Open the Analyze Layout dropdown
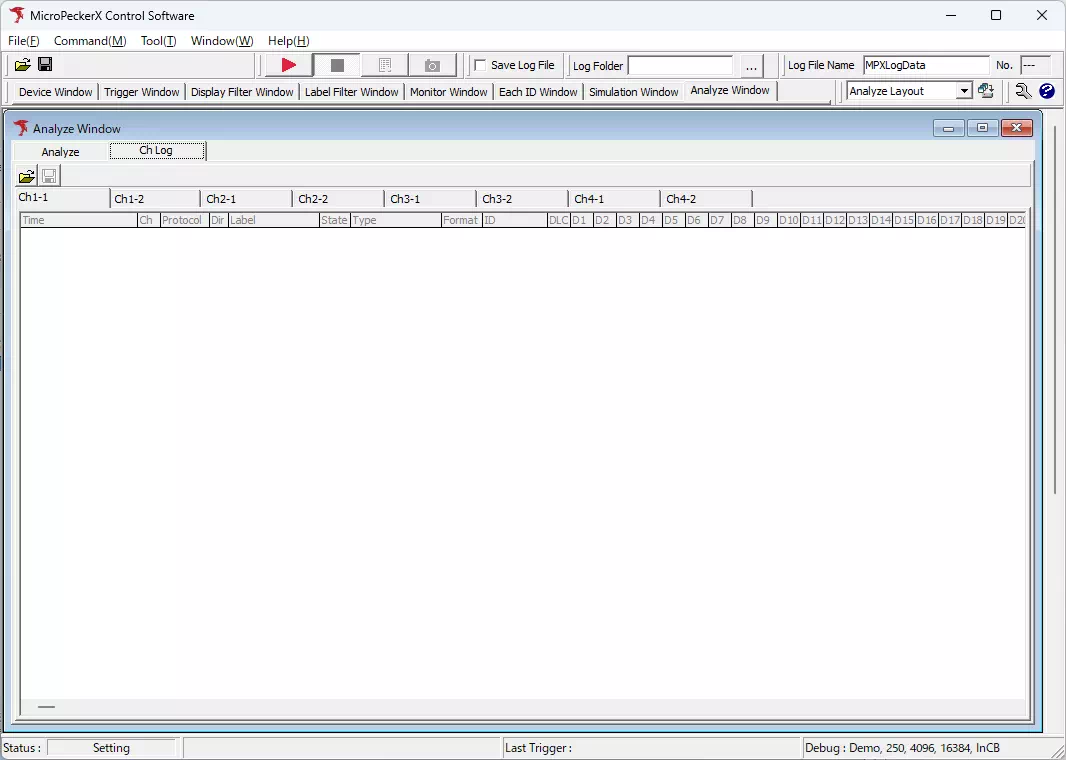1066x760 pixels. tap(963, 91)
